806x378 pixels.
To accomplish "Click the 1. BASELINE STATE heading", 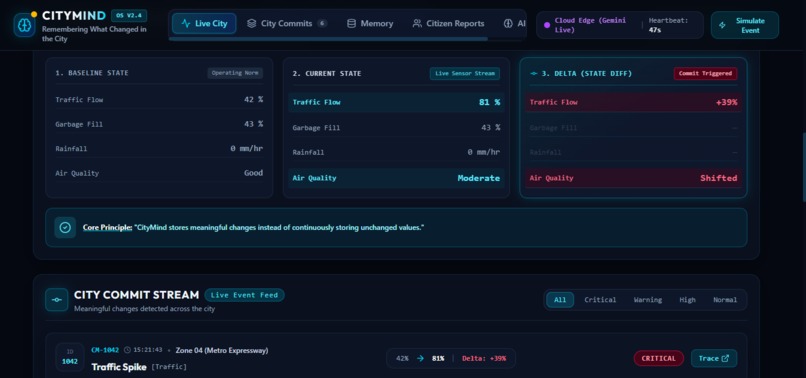I will [x=92, y=73].
